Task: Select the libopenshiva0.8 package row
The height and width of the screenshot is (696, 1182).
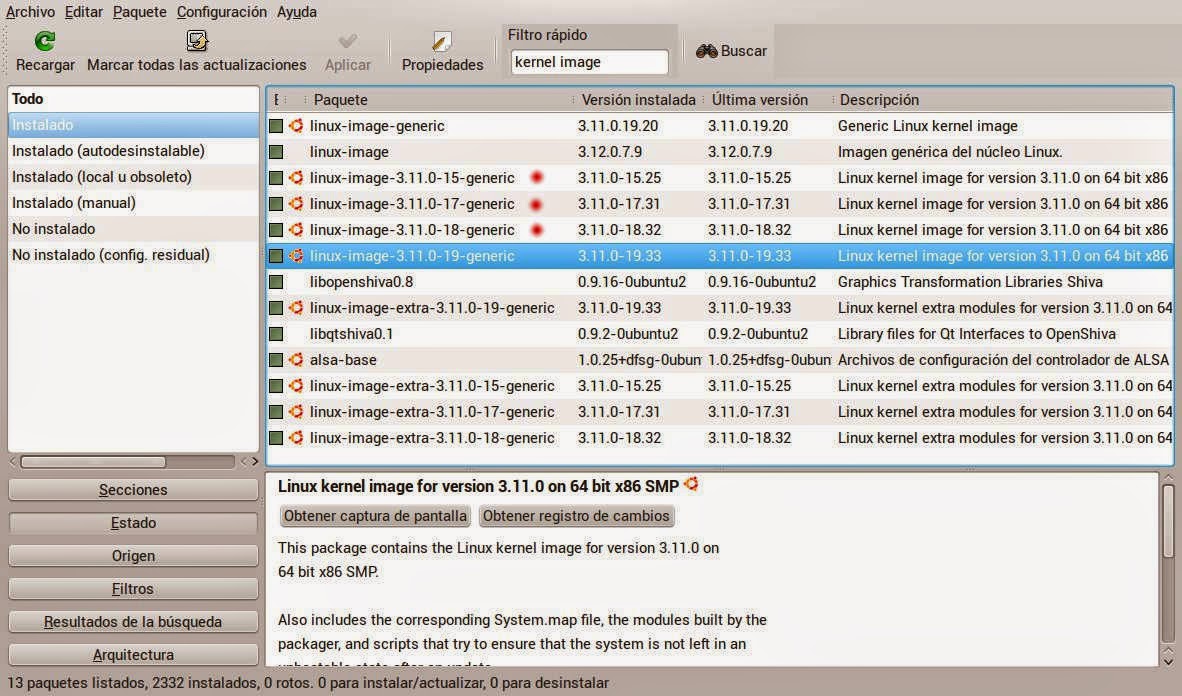Action: click(720, 282)
